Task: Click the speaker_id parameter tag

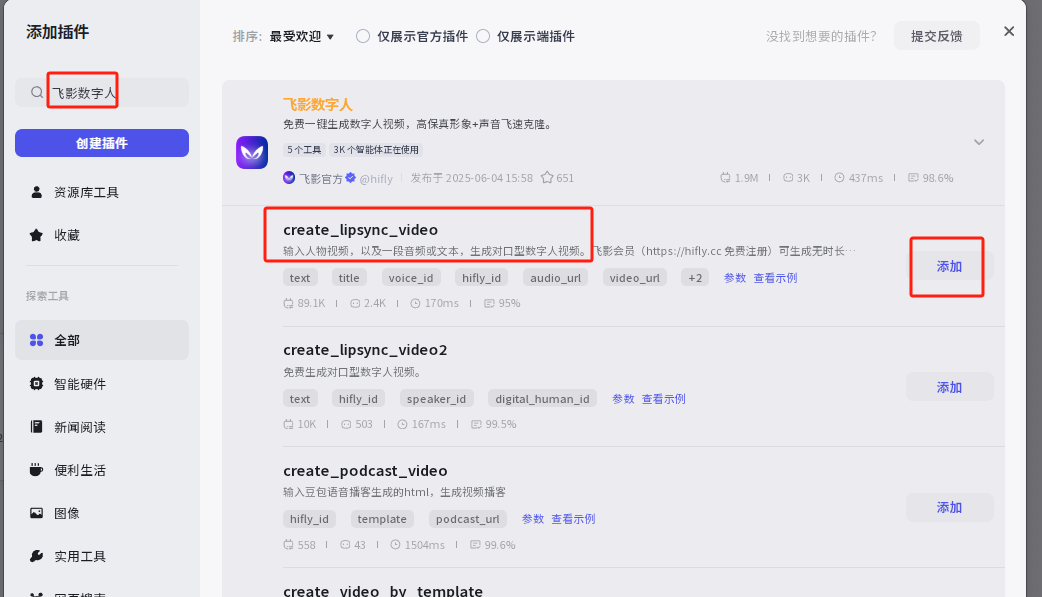Action: 436,399
